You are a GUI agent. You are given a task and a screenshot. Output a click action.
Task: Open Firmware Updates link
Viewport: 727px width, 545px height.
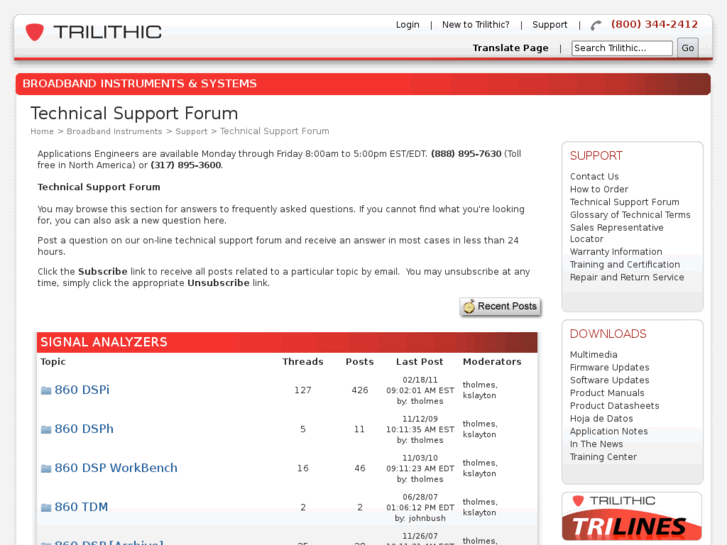click(x=610, y=367)
